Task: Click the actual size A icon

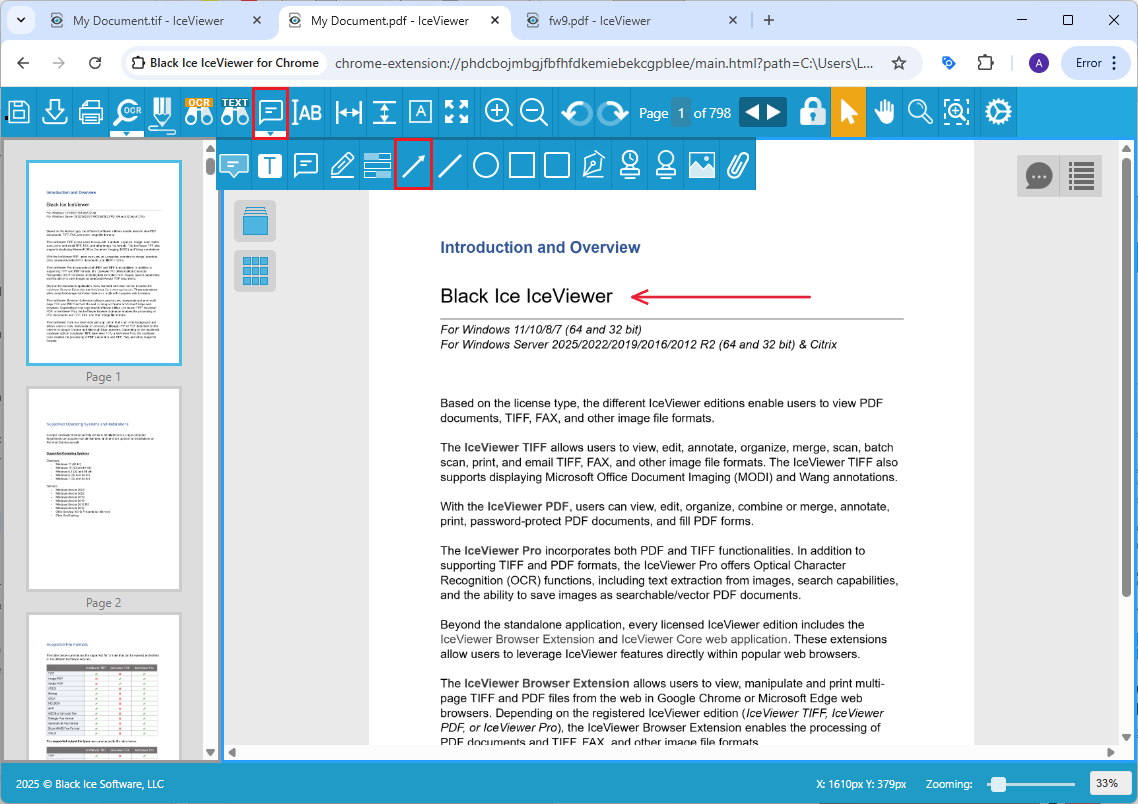Action: pyautogui.click(x=420, y=112)
